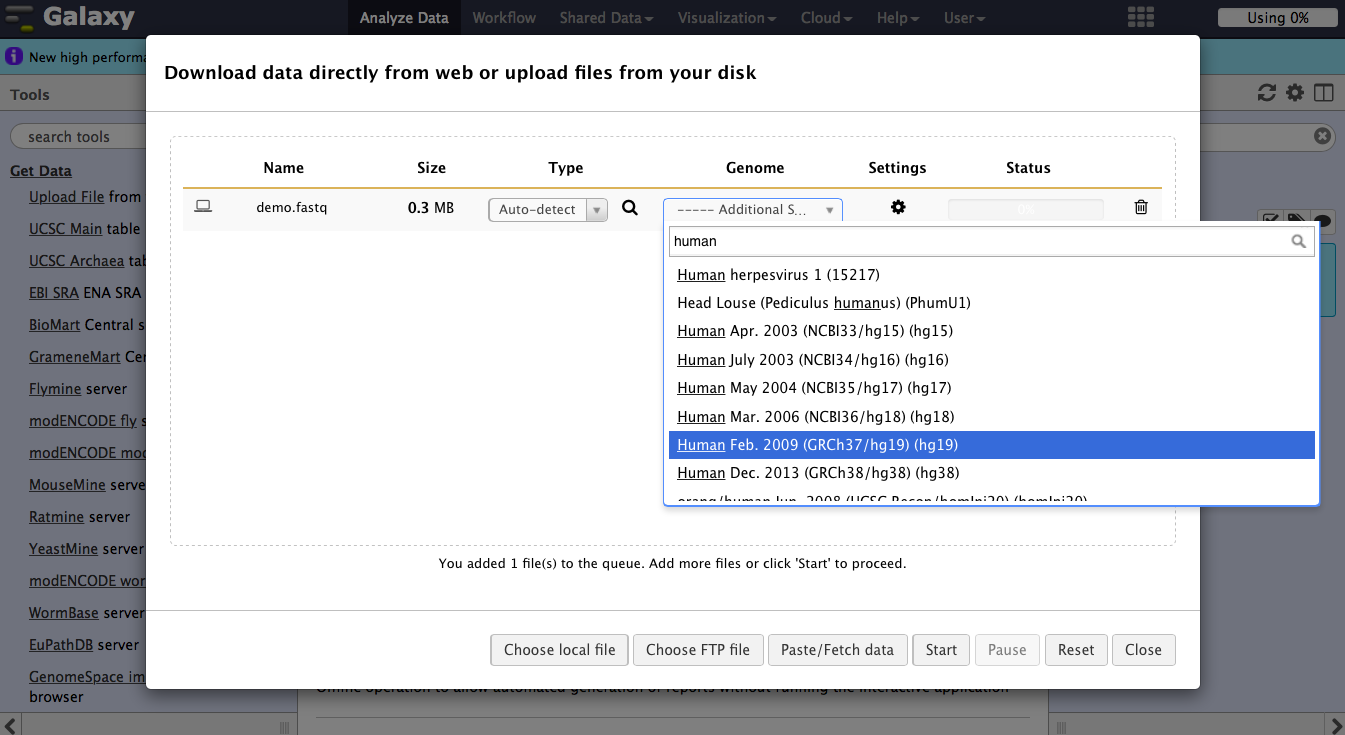Click the trash icon for demo.fastq
The image size is (1345, 735).
click(x=1141, y=208)
